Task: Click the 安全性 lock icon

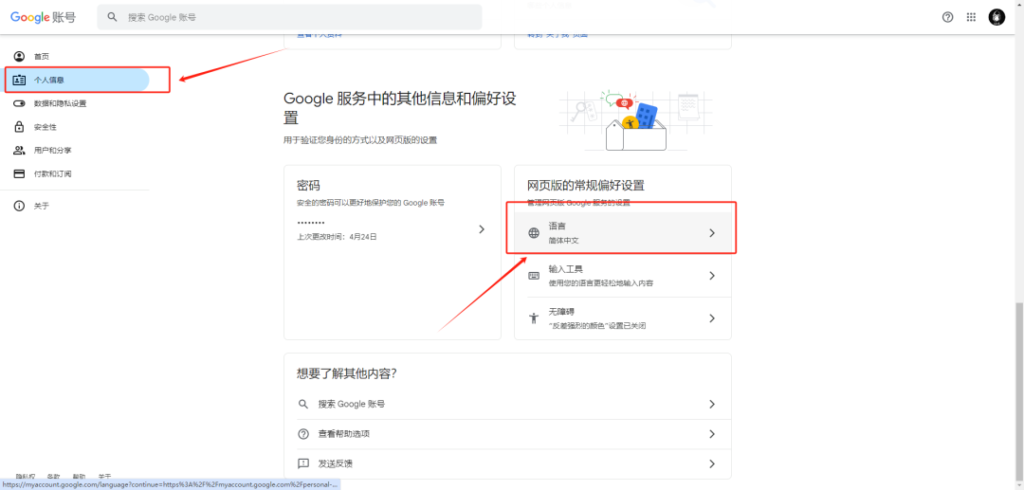Action: [19, 127]
